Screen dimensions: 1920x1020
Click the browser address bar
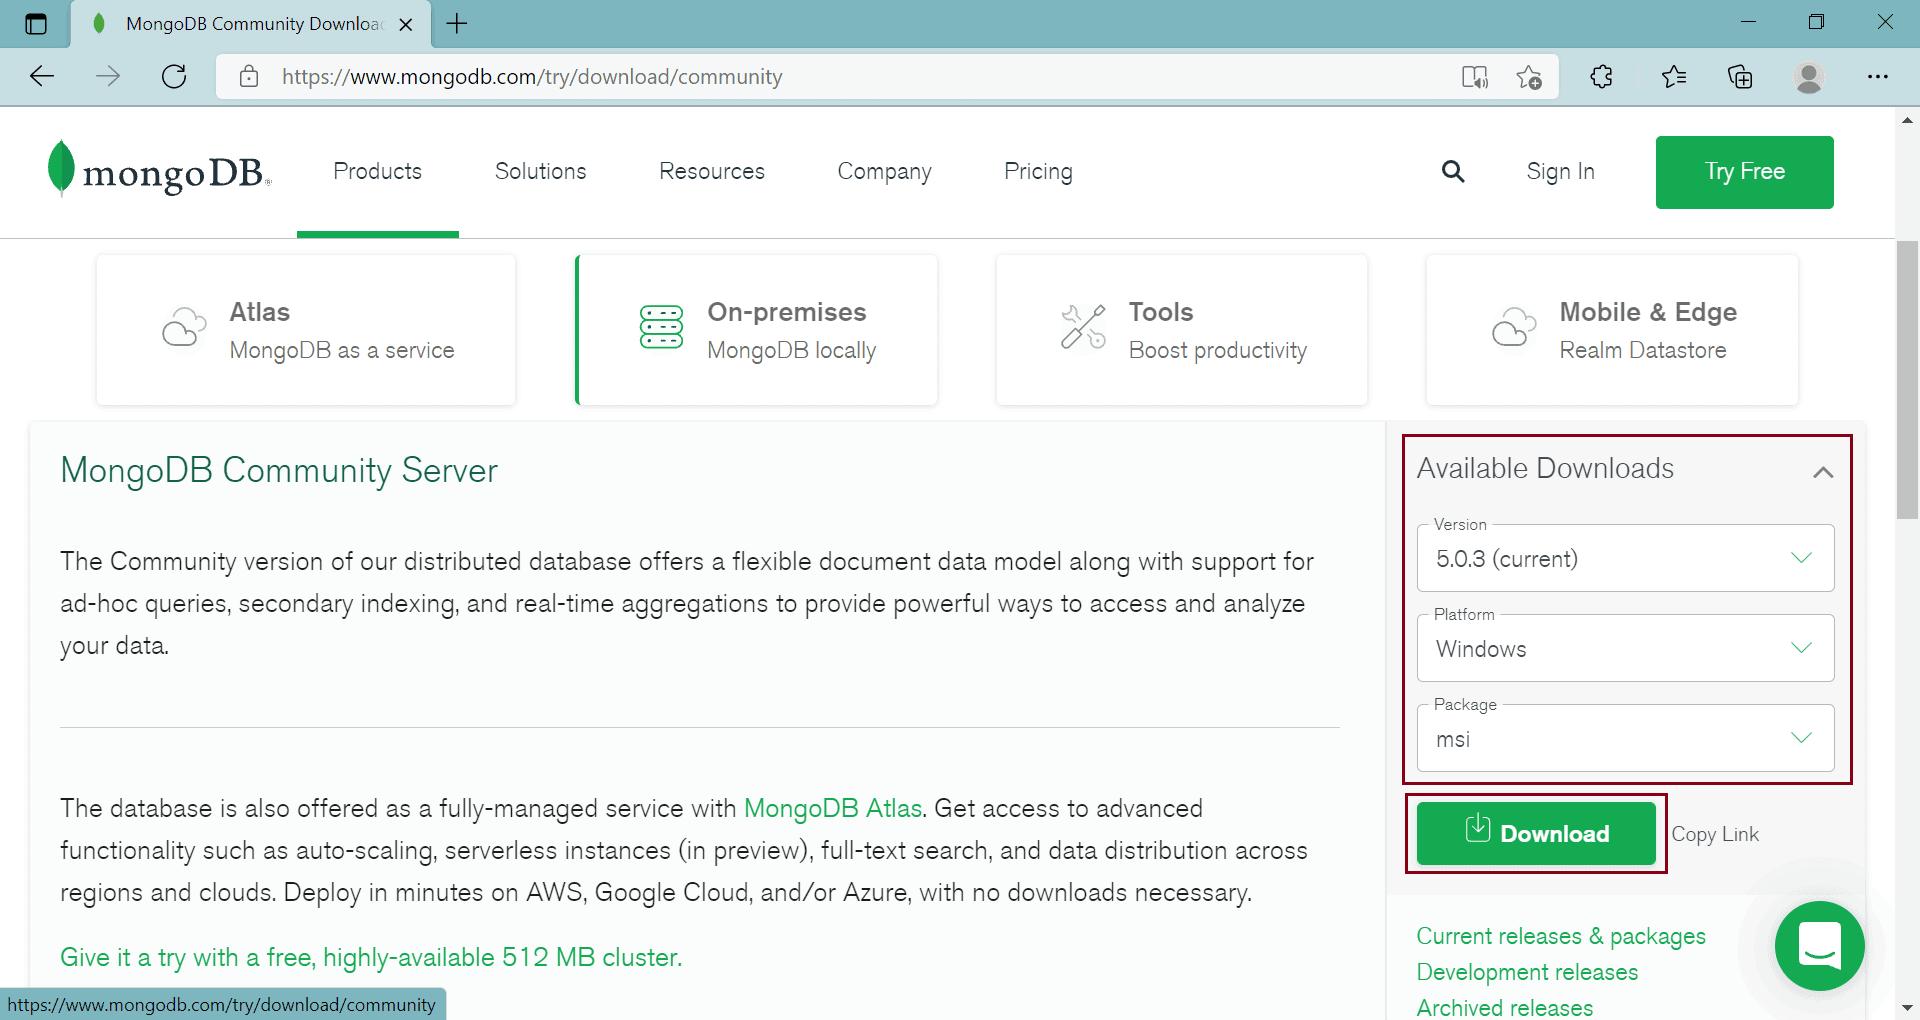point(700,76)
